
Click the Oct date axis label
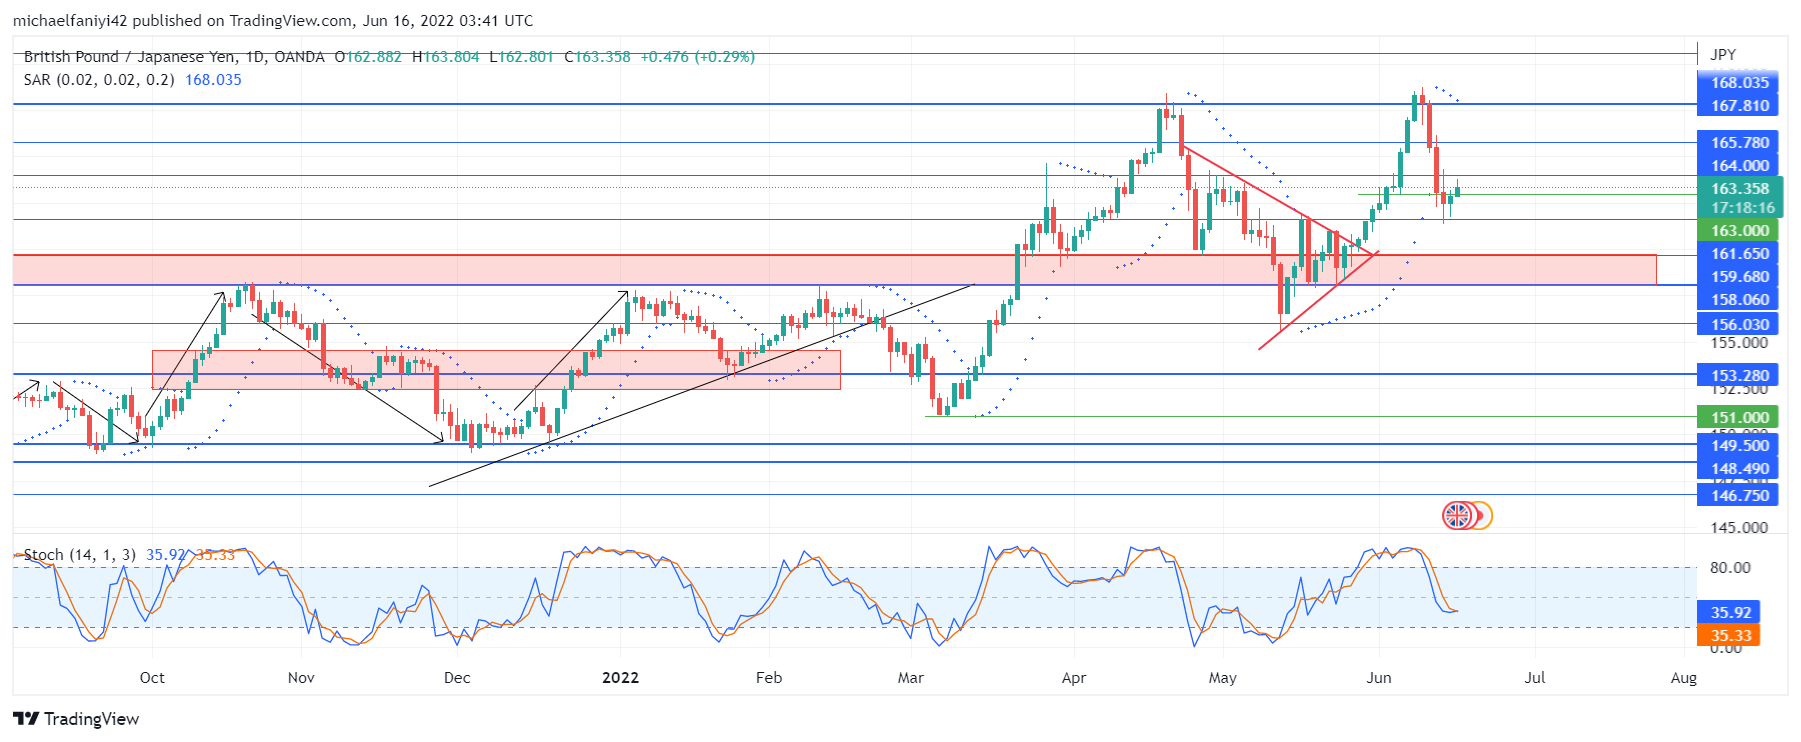click(x=152, y=678)
